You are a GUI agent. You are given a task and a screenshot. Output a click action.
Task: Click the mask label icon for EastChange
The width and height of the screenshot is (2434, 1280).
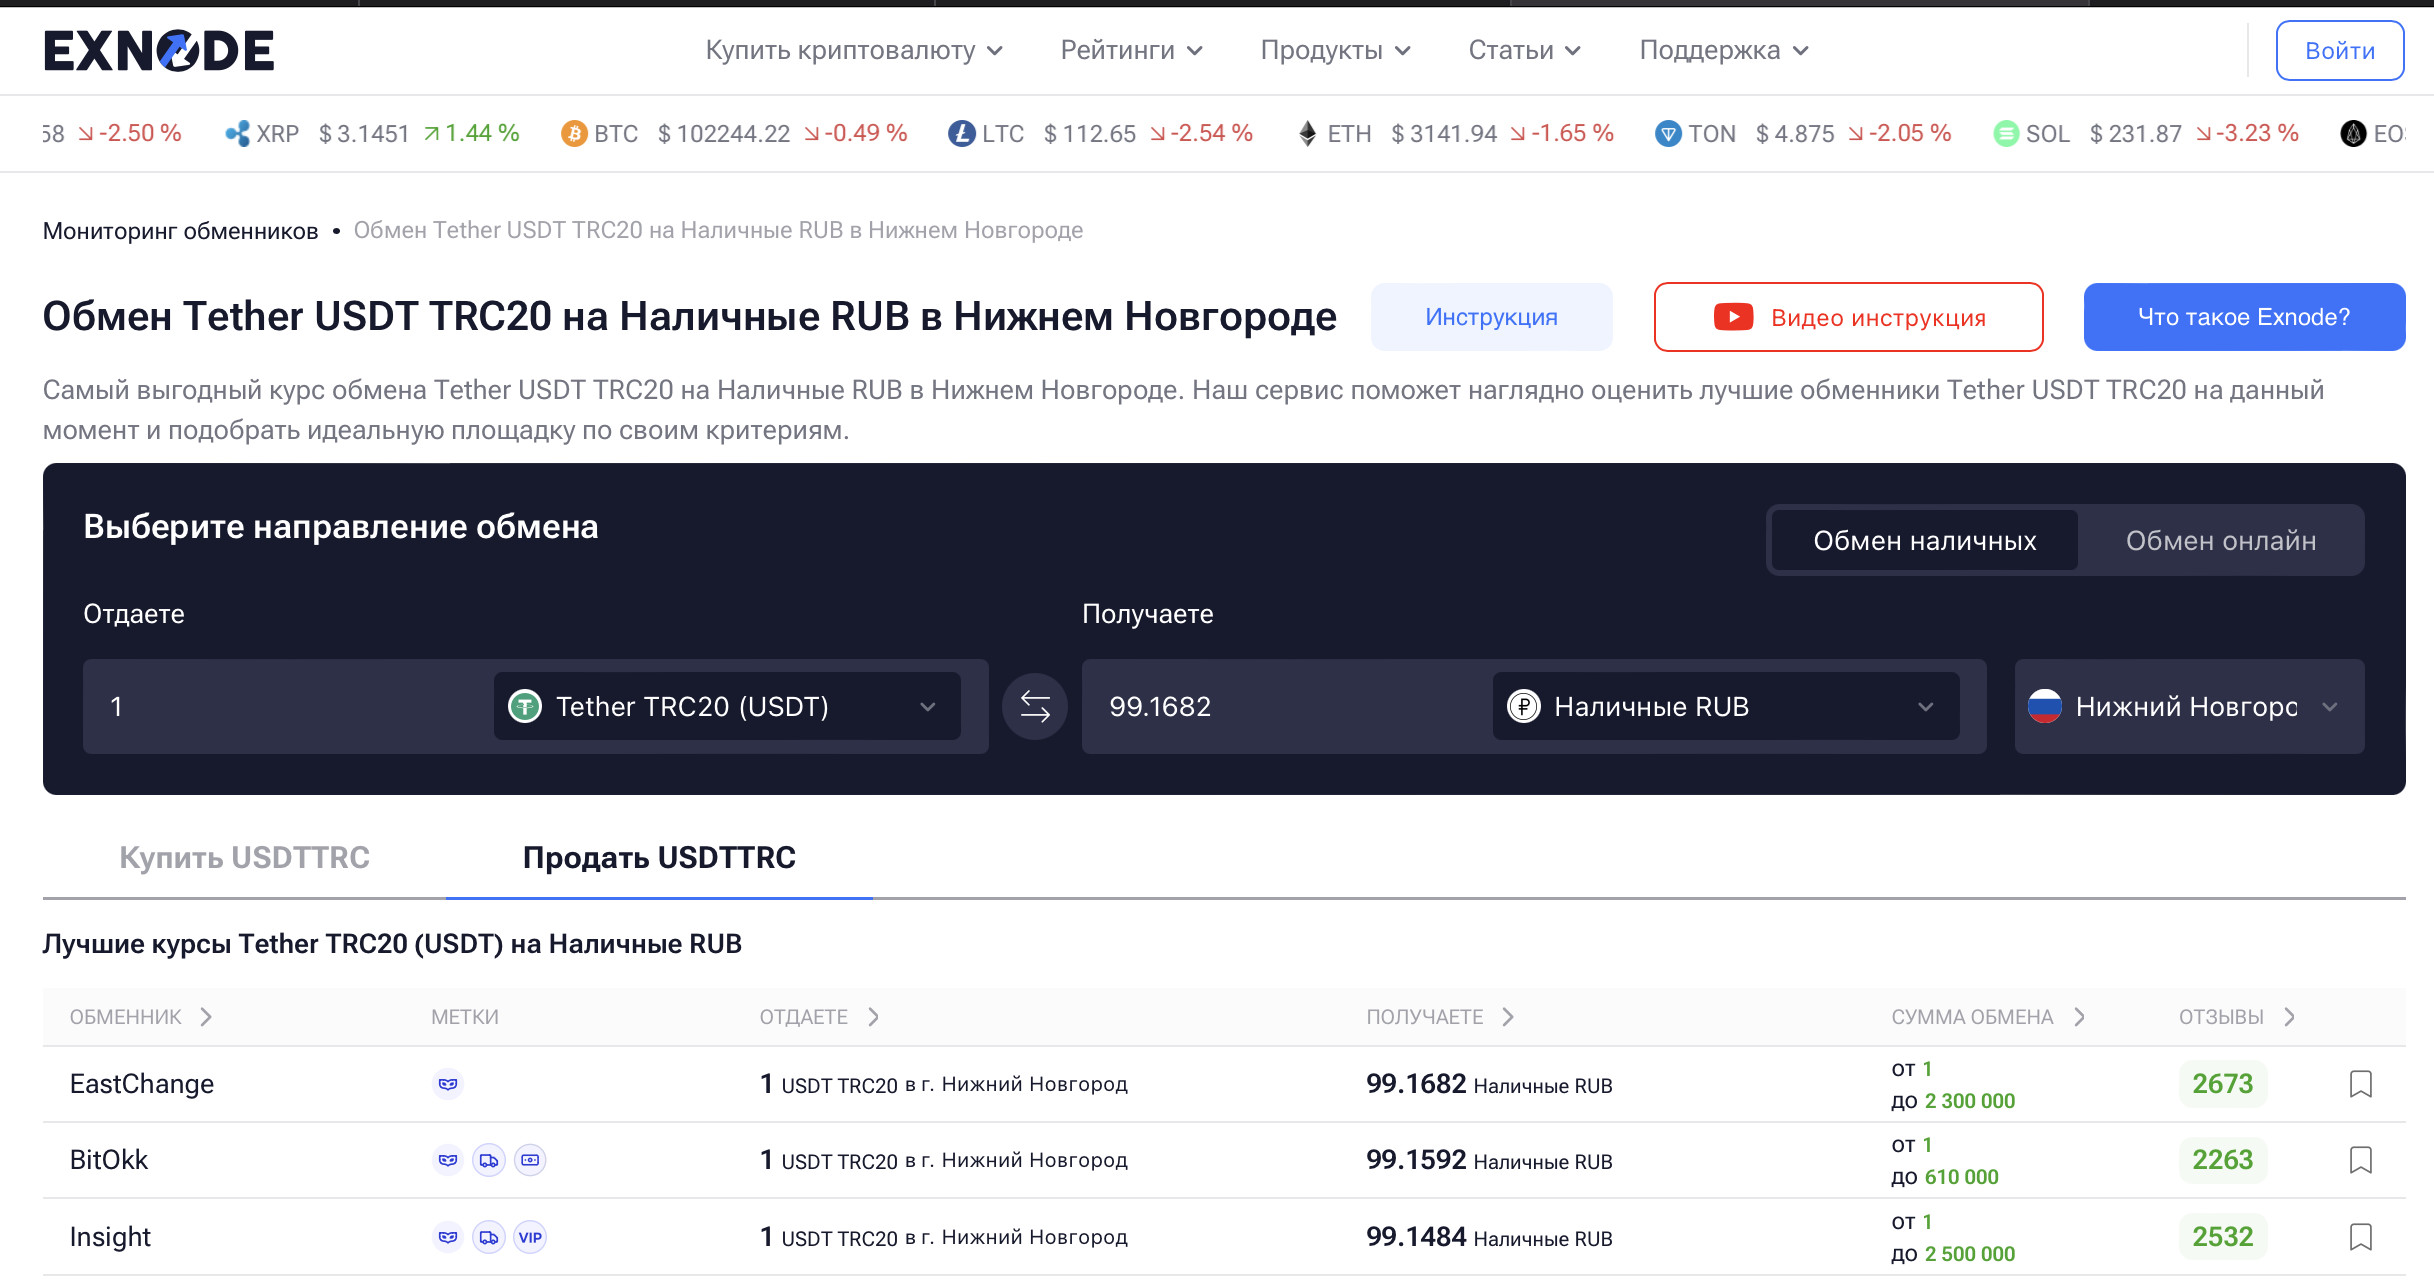448,1084
